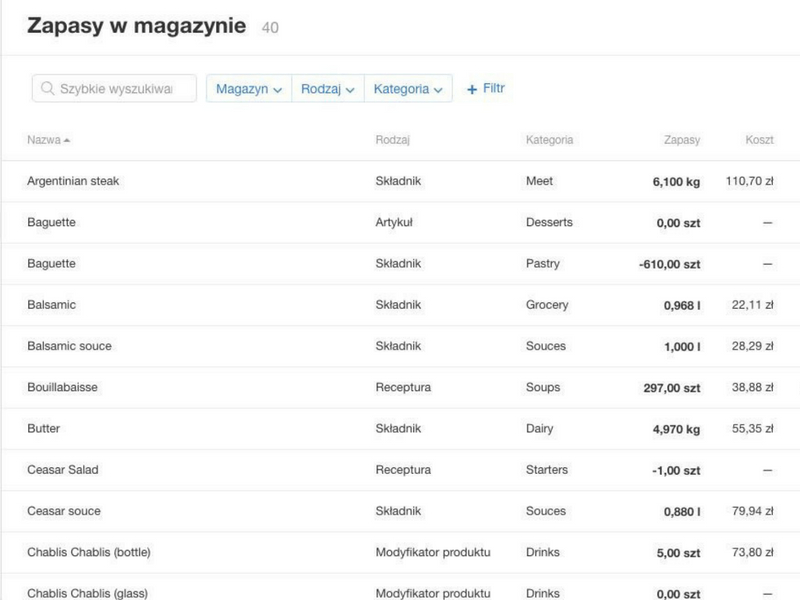Click the Meet category cell

click(539, 181)
